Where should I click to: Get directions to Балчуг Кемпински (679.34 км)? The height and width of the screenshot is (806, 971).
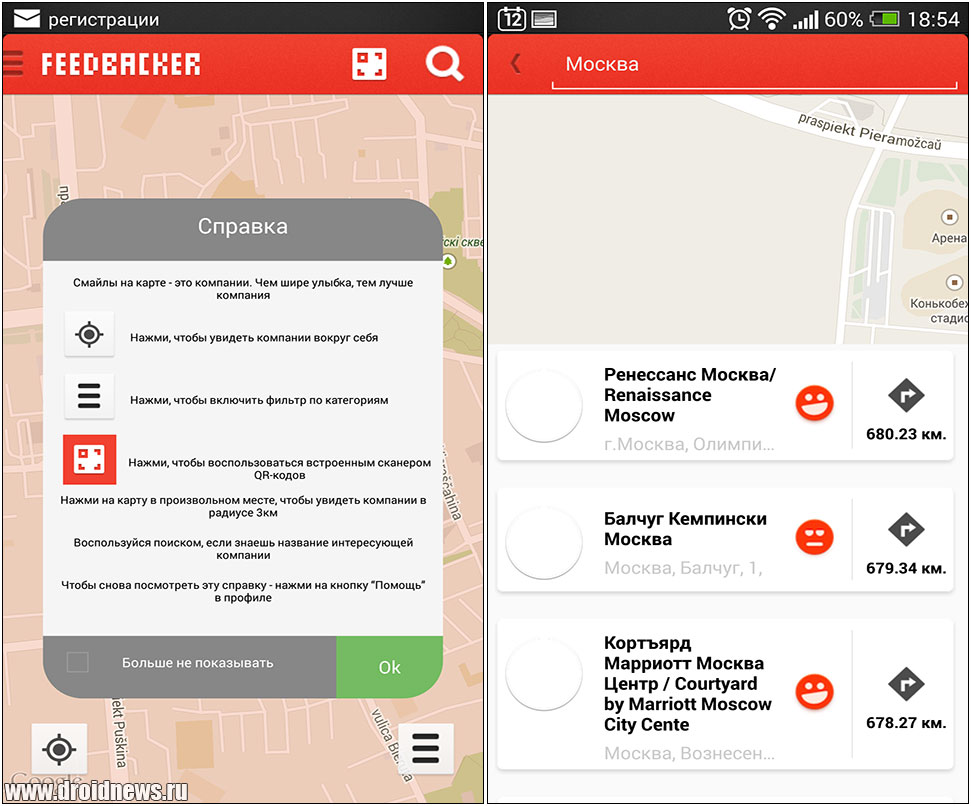pos(906,529)
